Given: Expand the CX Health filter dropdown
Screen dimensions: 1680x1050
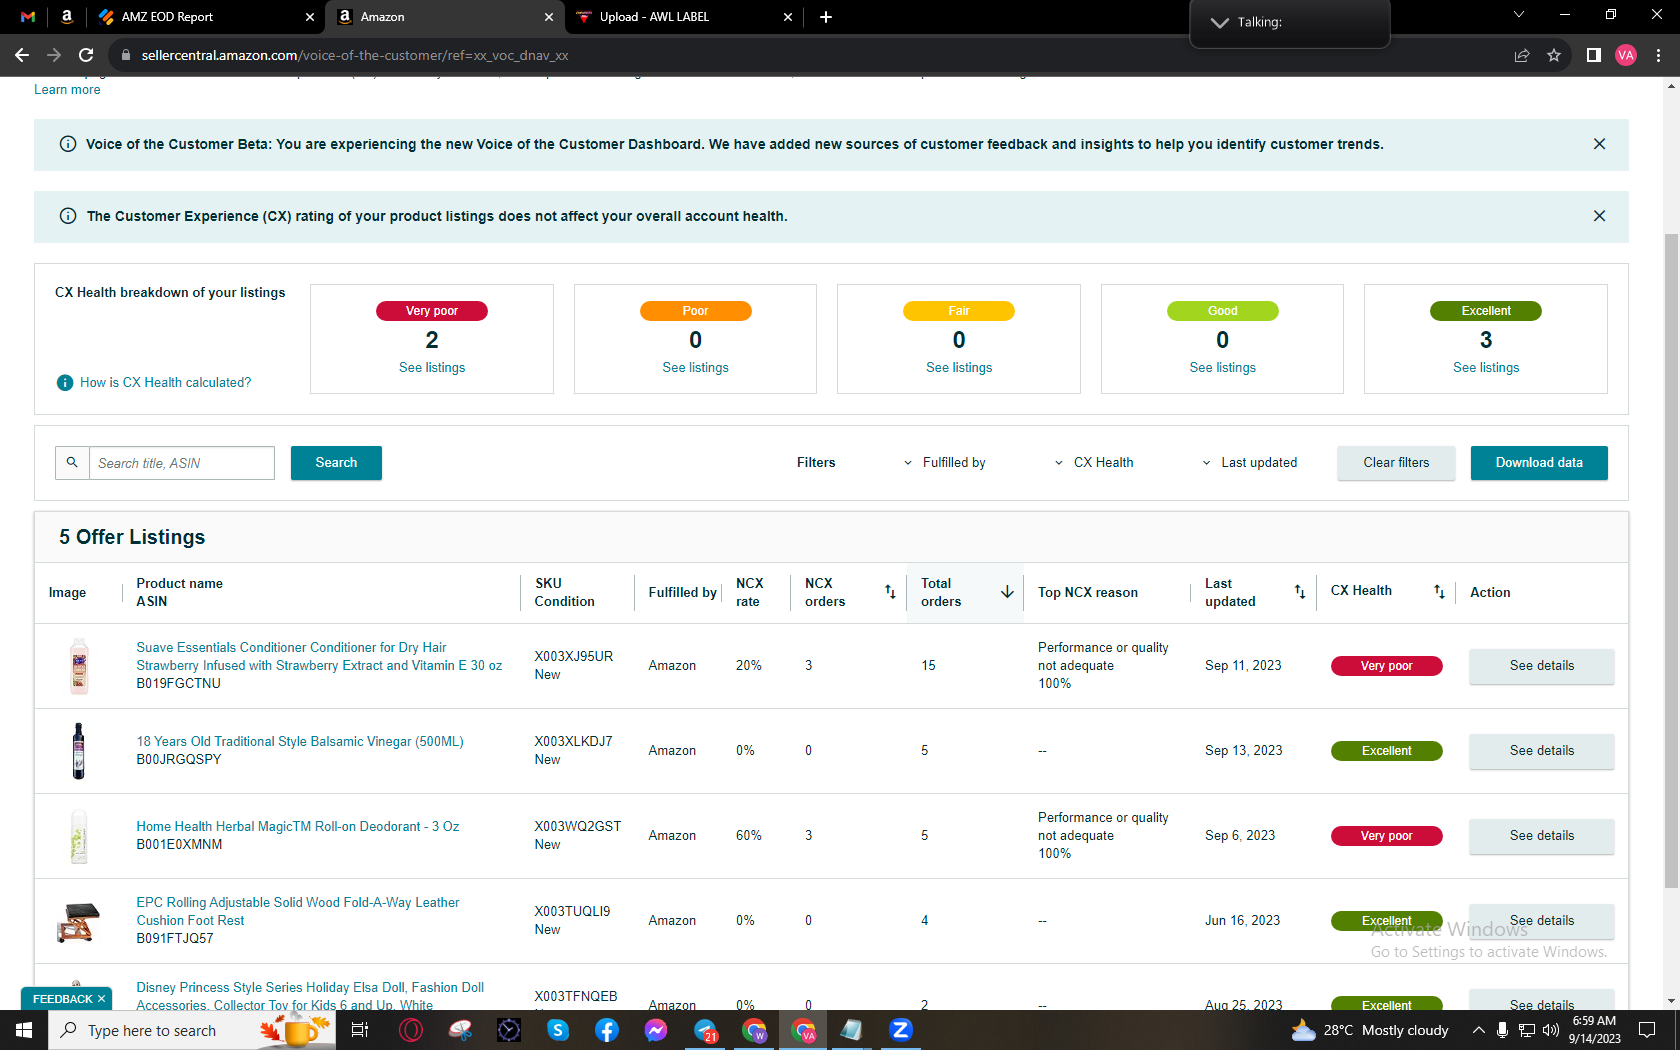Looking at the screenshot, I should [x=1094, y=463].
